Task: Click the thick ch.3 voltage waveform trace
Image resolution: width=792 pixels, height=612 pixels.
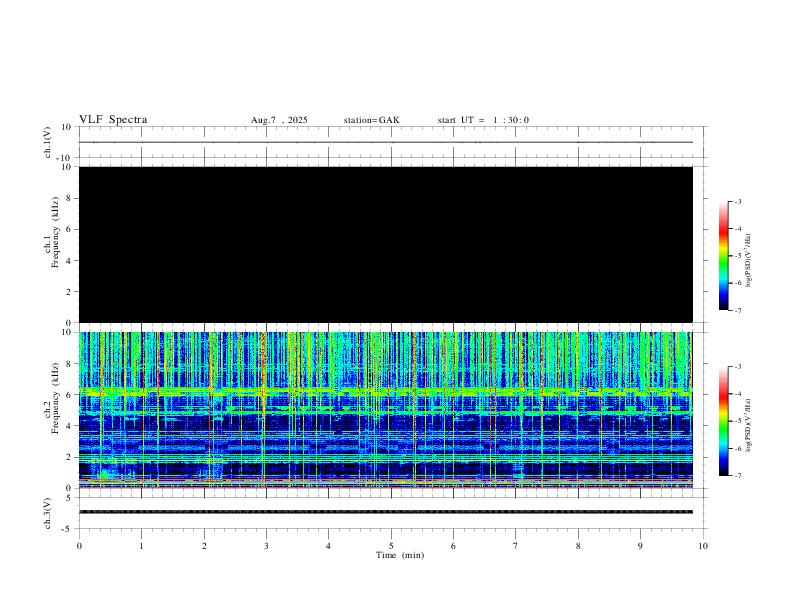Action: (386, 512)
